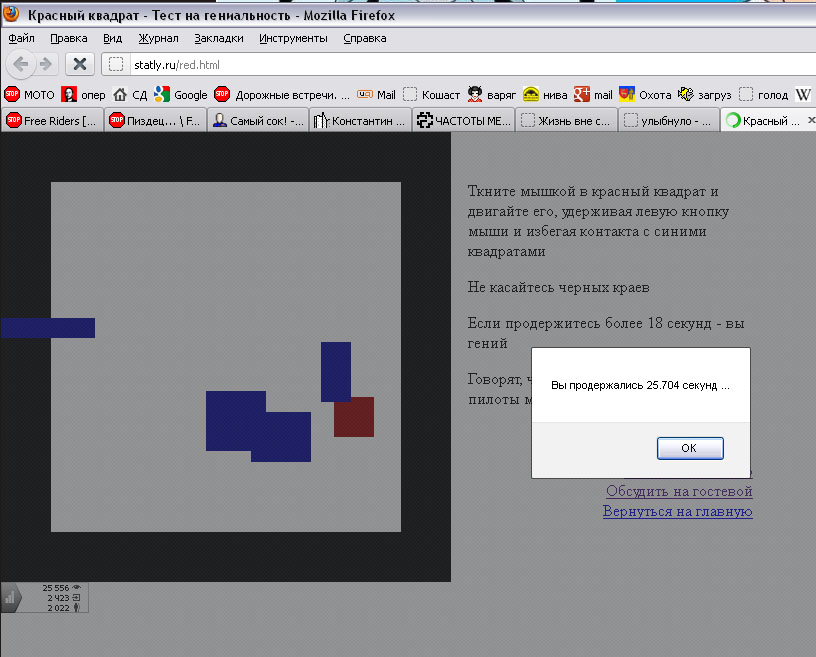Follow the Обсудить на гостевой link
Viewport: 816px width, 657px height.
(x=678, y=491)
